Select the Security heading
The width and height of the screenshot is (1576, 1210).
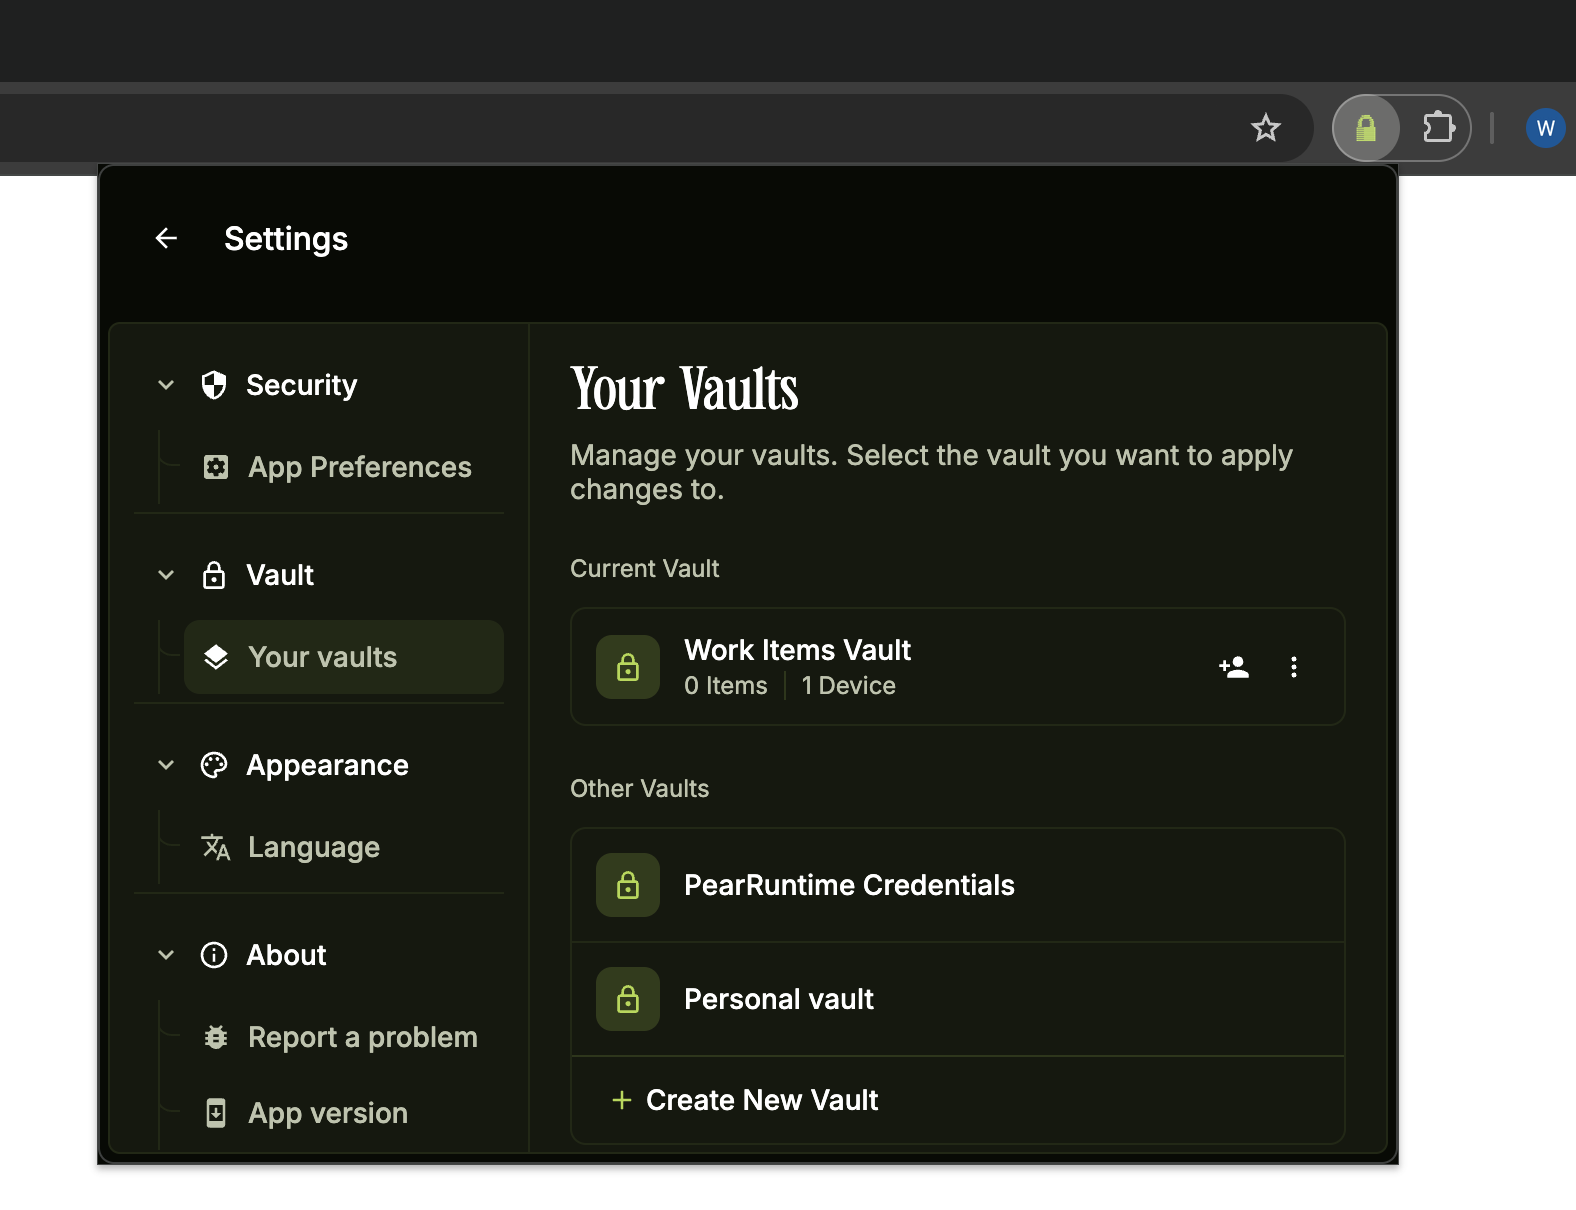(301, 385)
